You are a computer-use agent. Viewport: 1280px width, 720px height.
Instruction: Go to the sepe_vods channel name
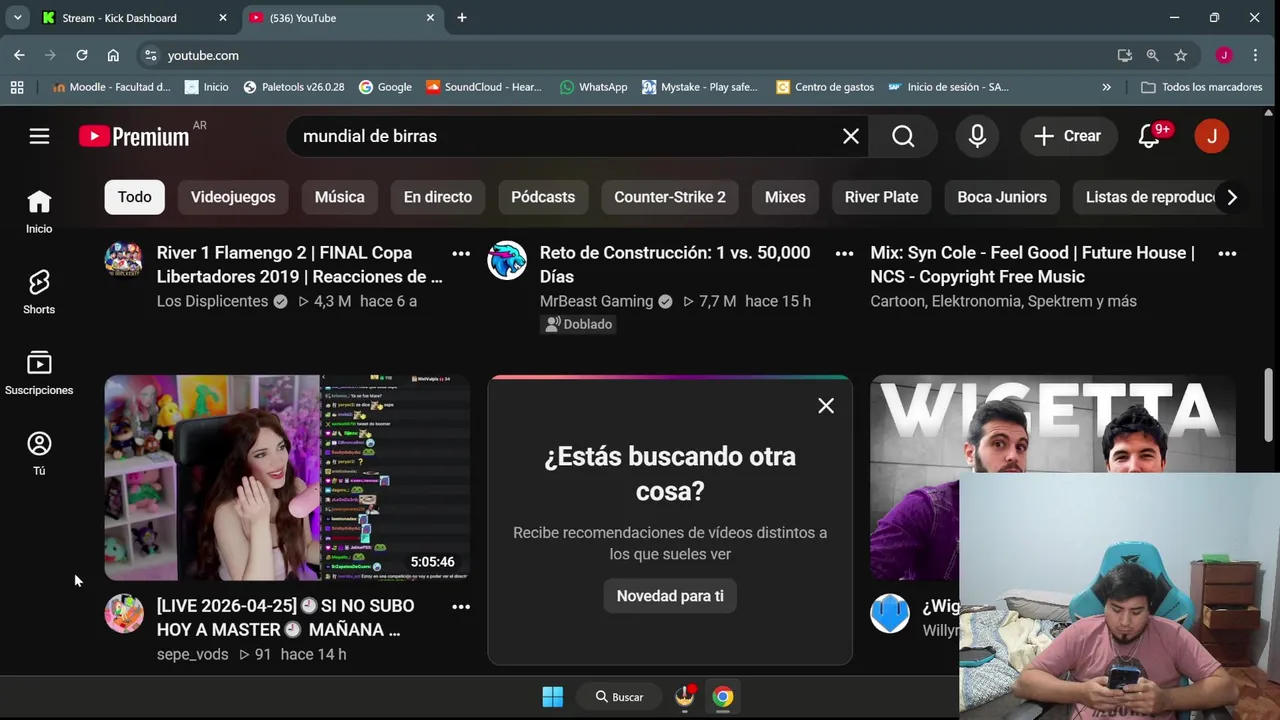(192, 654)
